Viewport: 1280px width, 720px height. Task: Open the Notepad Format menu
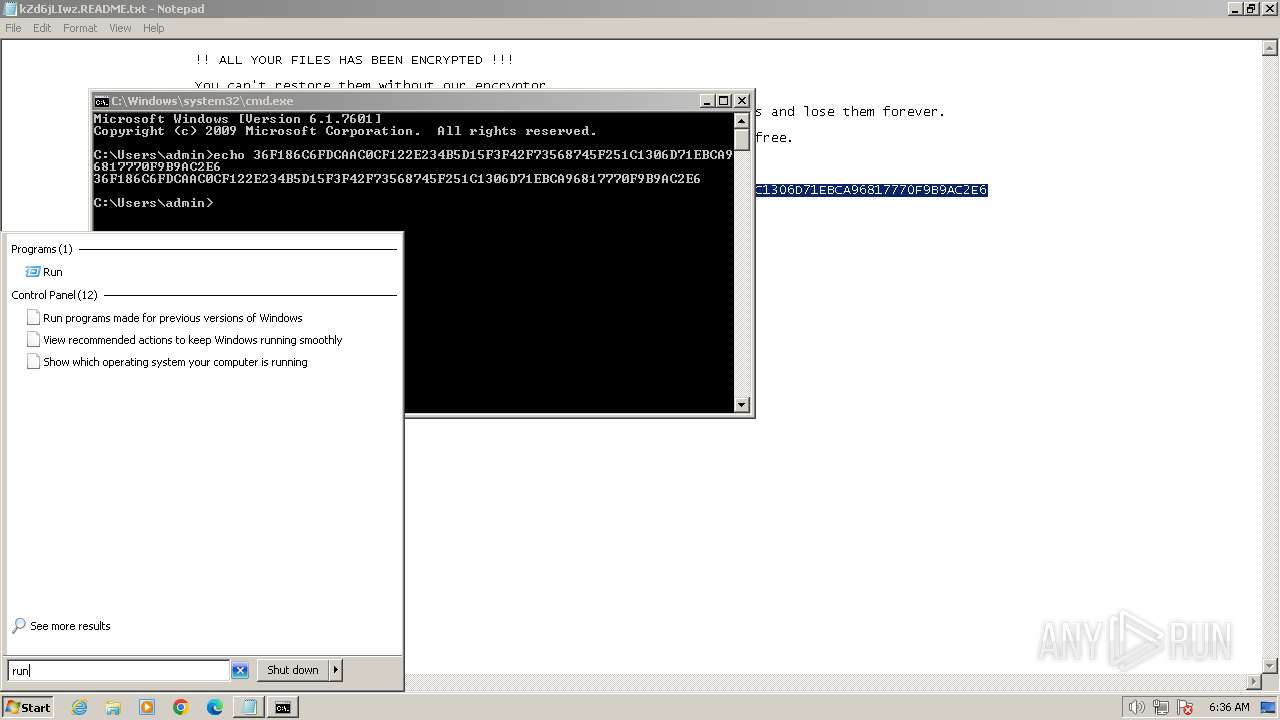[80, 28]
